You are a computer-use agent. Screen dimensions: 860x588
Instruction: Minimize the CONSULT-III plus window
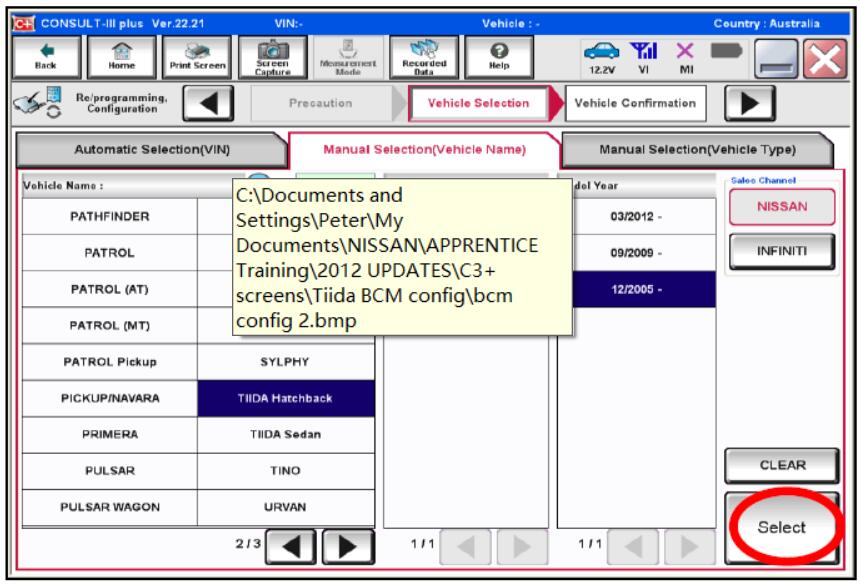pyautogui.click(x=776, y=59)
